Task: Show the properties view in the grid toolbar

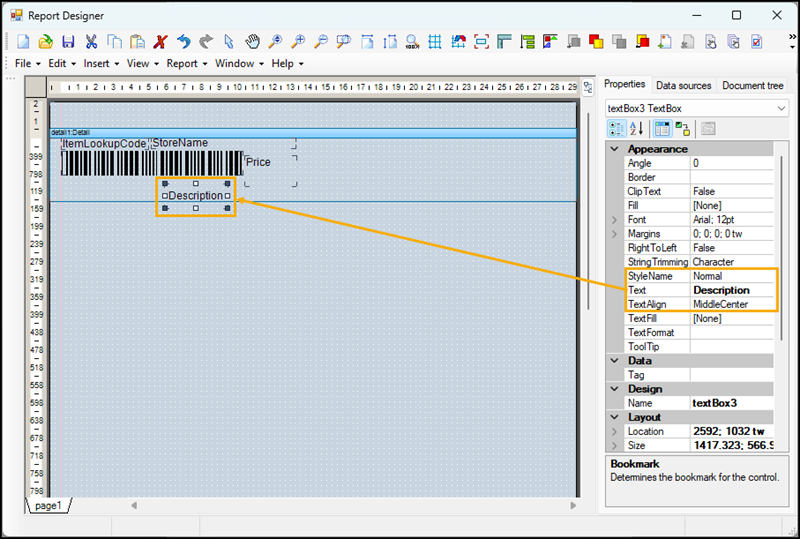Action: (x=662, y=129)
